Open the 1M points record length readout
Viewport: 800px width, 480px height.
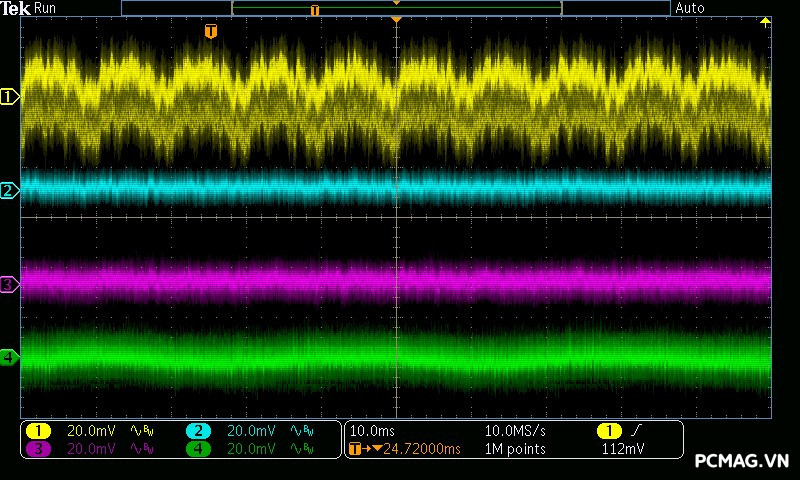pyautogui.click(x=515, y=449)
